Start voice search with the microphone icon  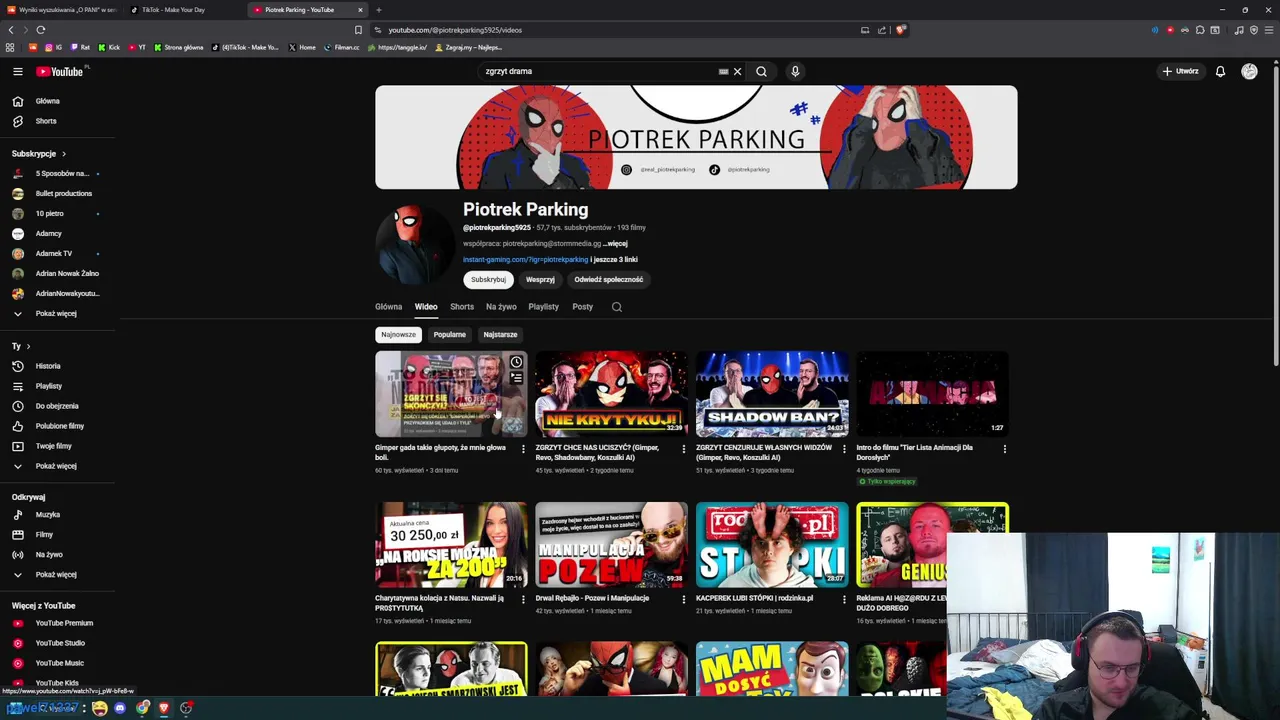tap(795, 71)
